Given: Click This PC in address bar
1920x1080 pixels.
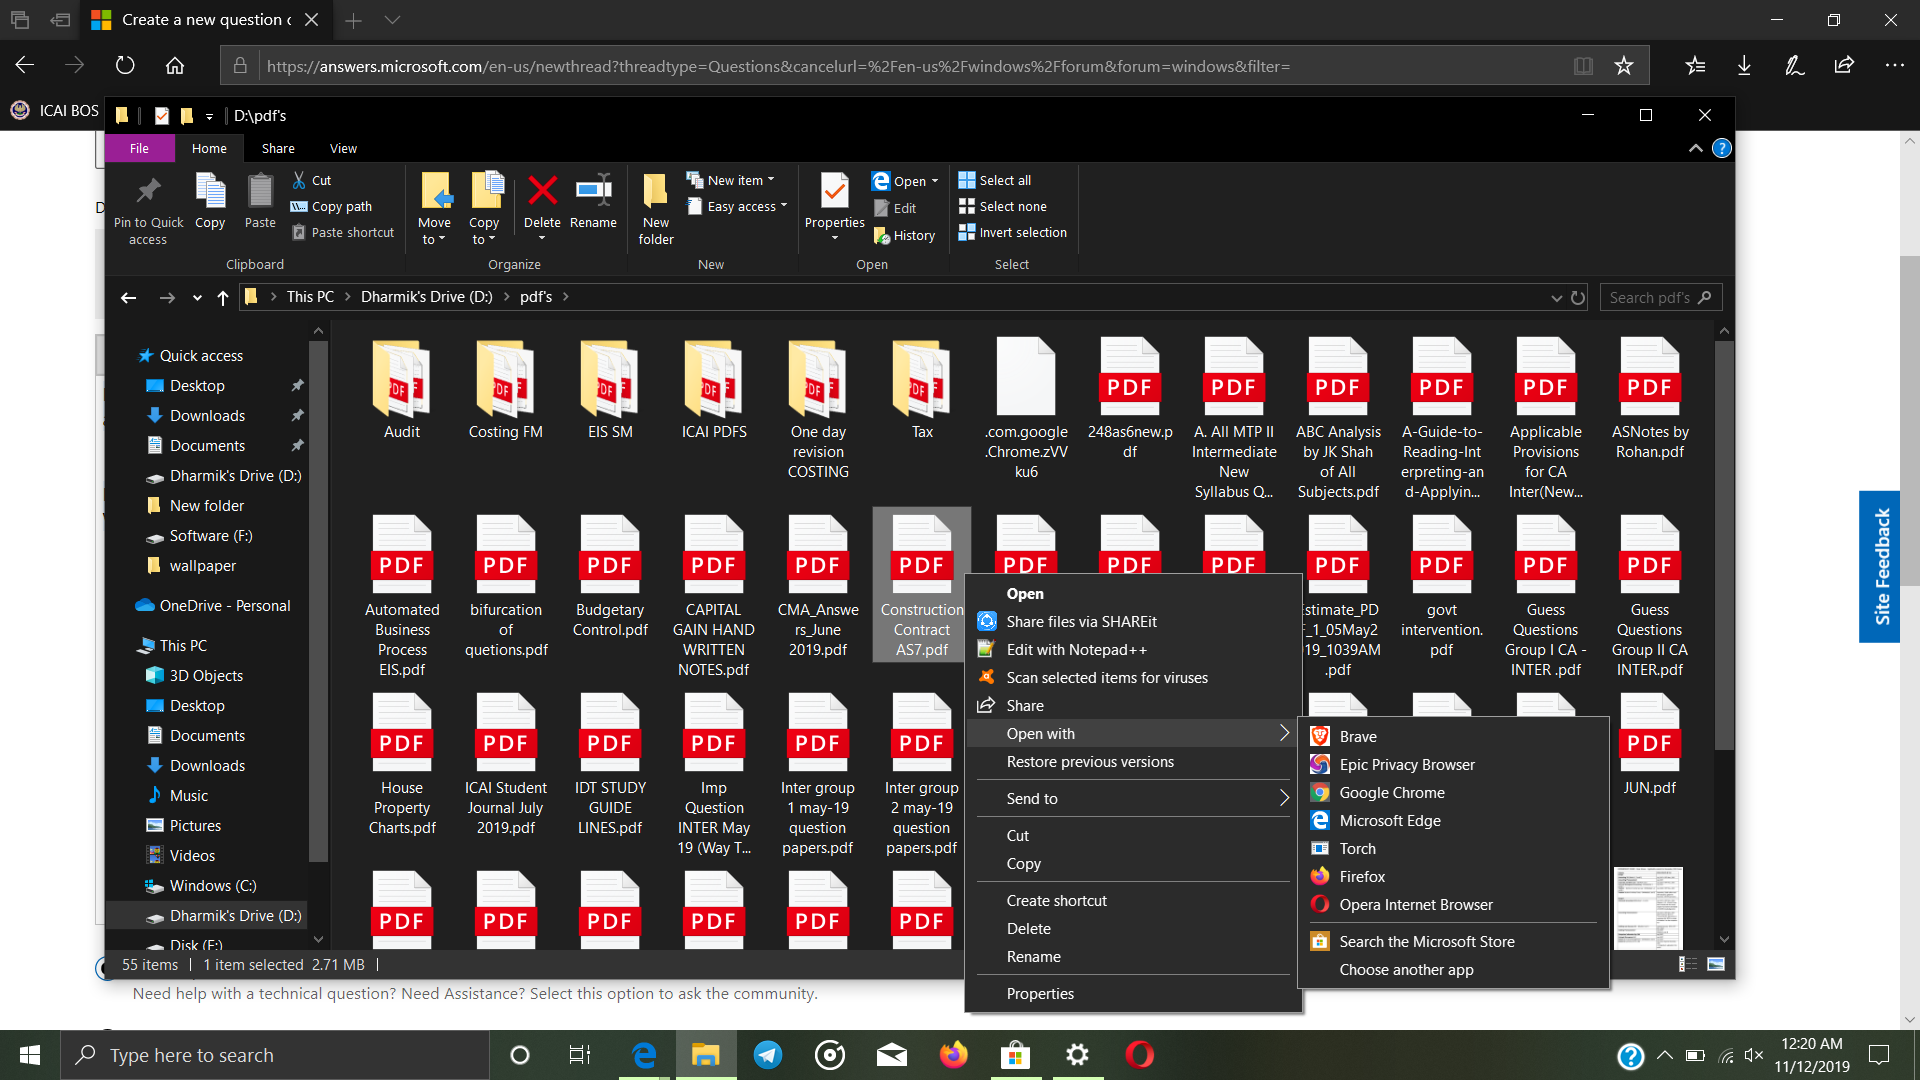Looking at the screenshot, I should coord(310,297).
